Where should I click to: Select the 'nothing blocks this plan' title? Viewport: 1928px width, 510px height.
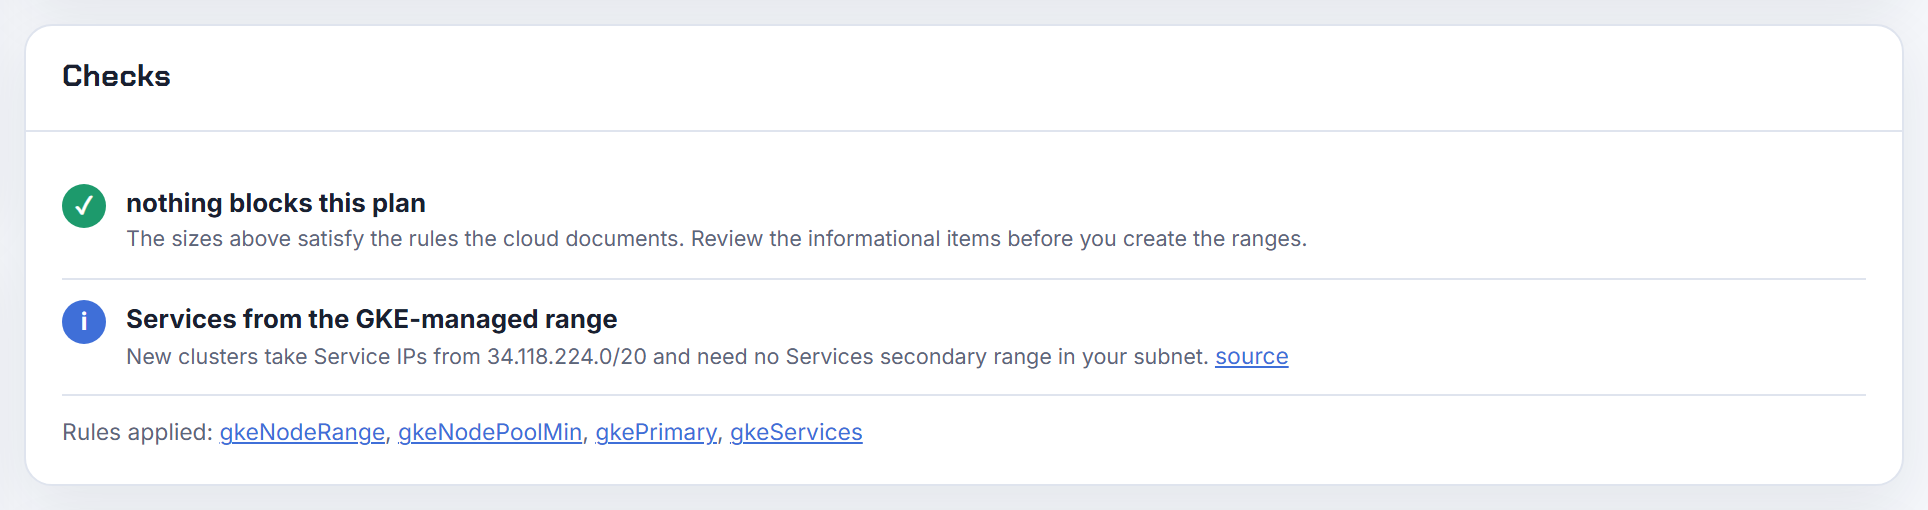point(276,203)
